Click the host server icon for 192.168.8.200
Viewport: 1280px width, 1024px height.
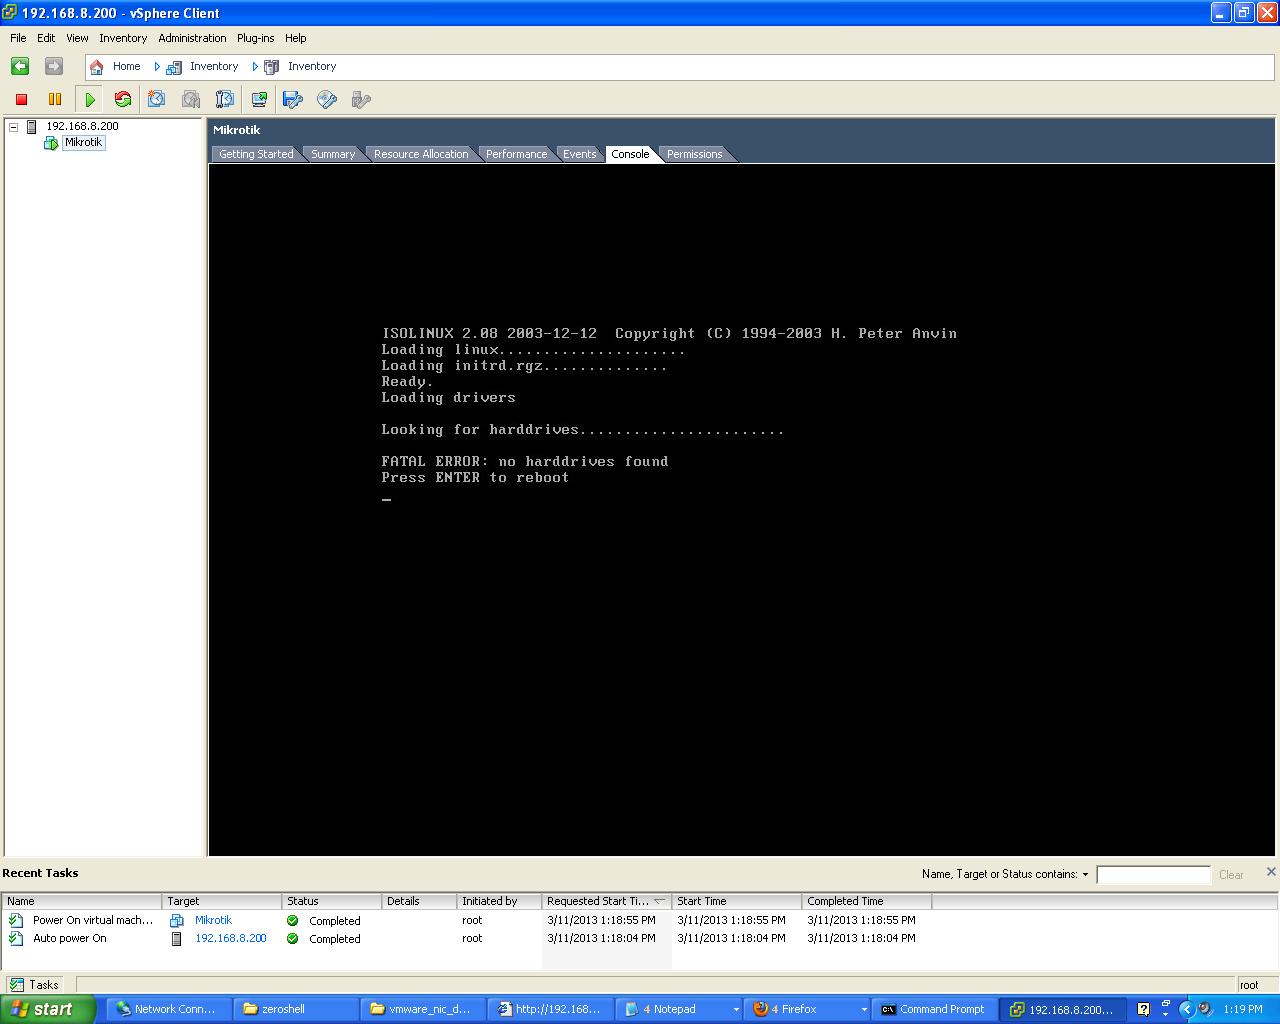coord(32,126)
